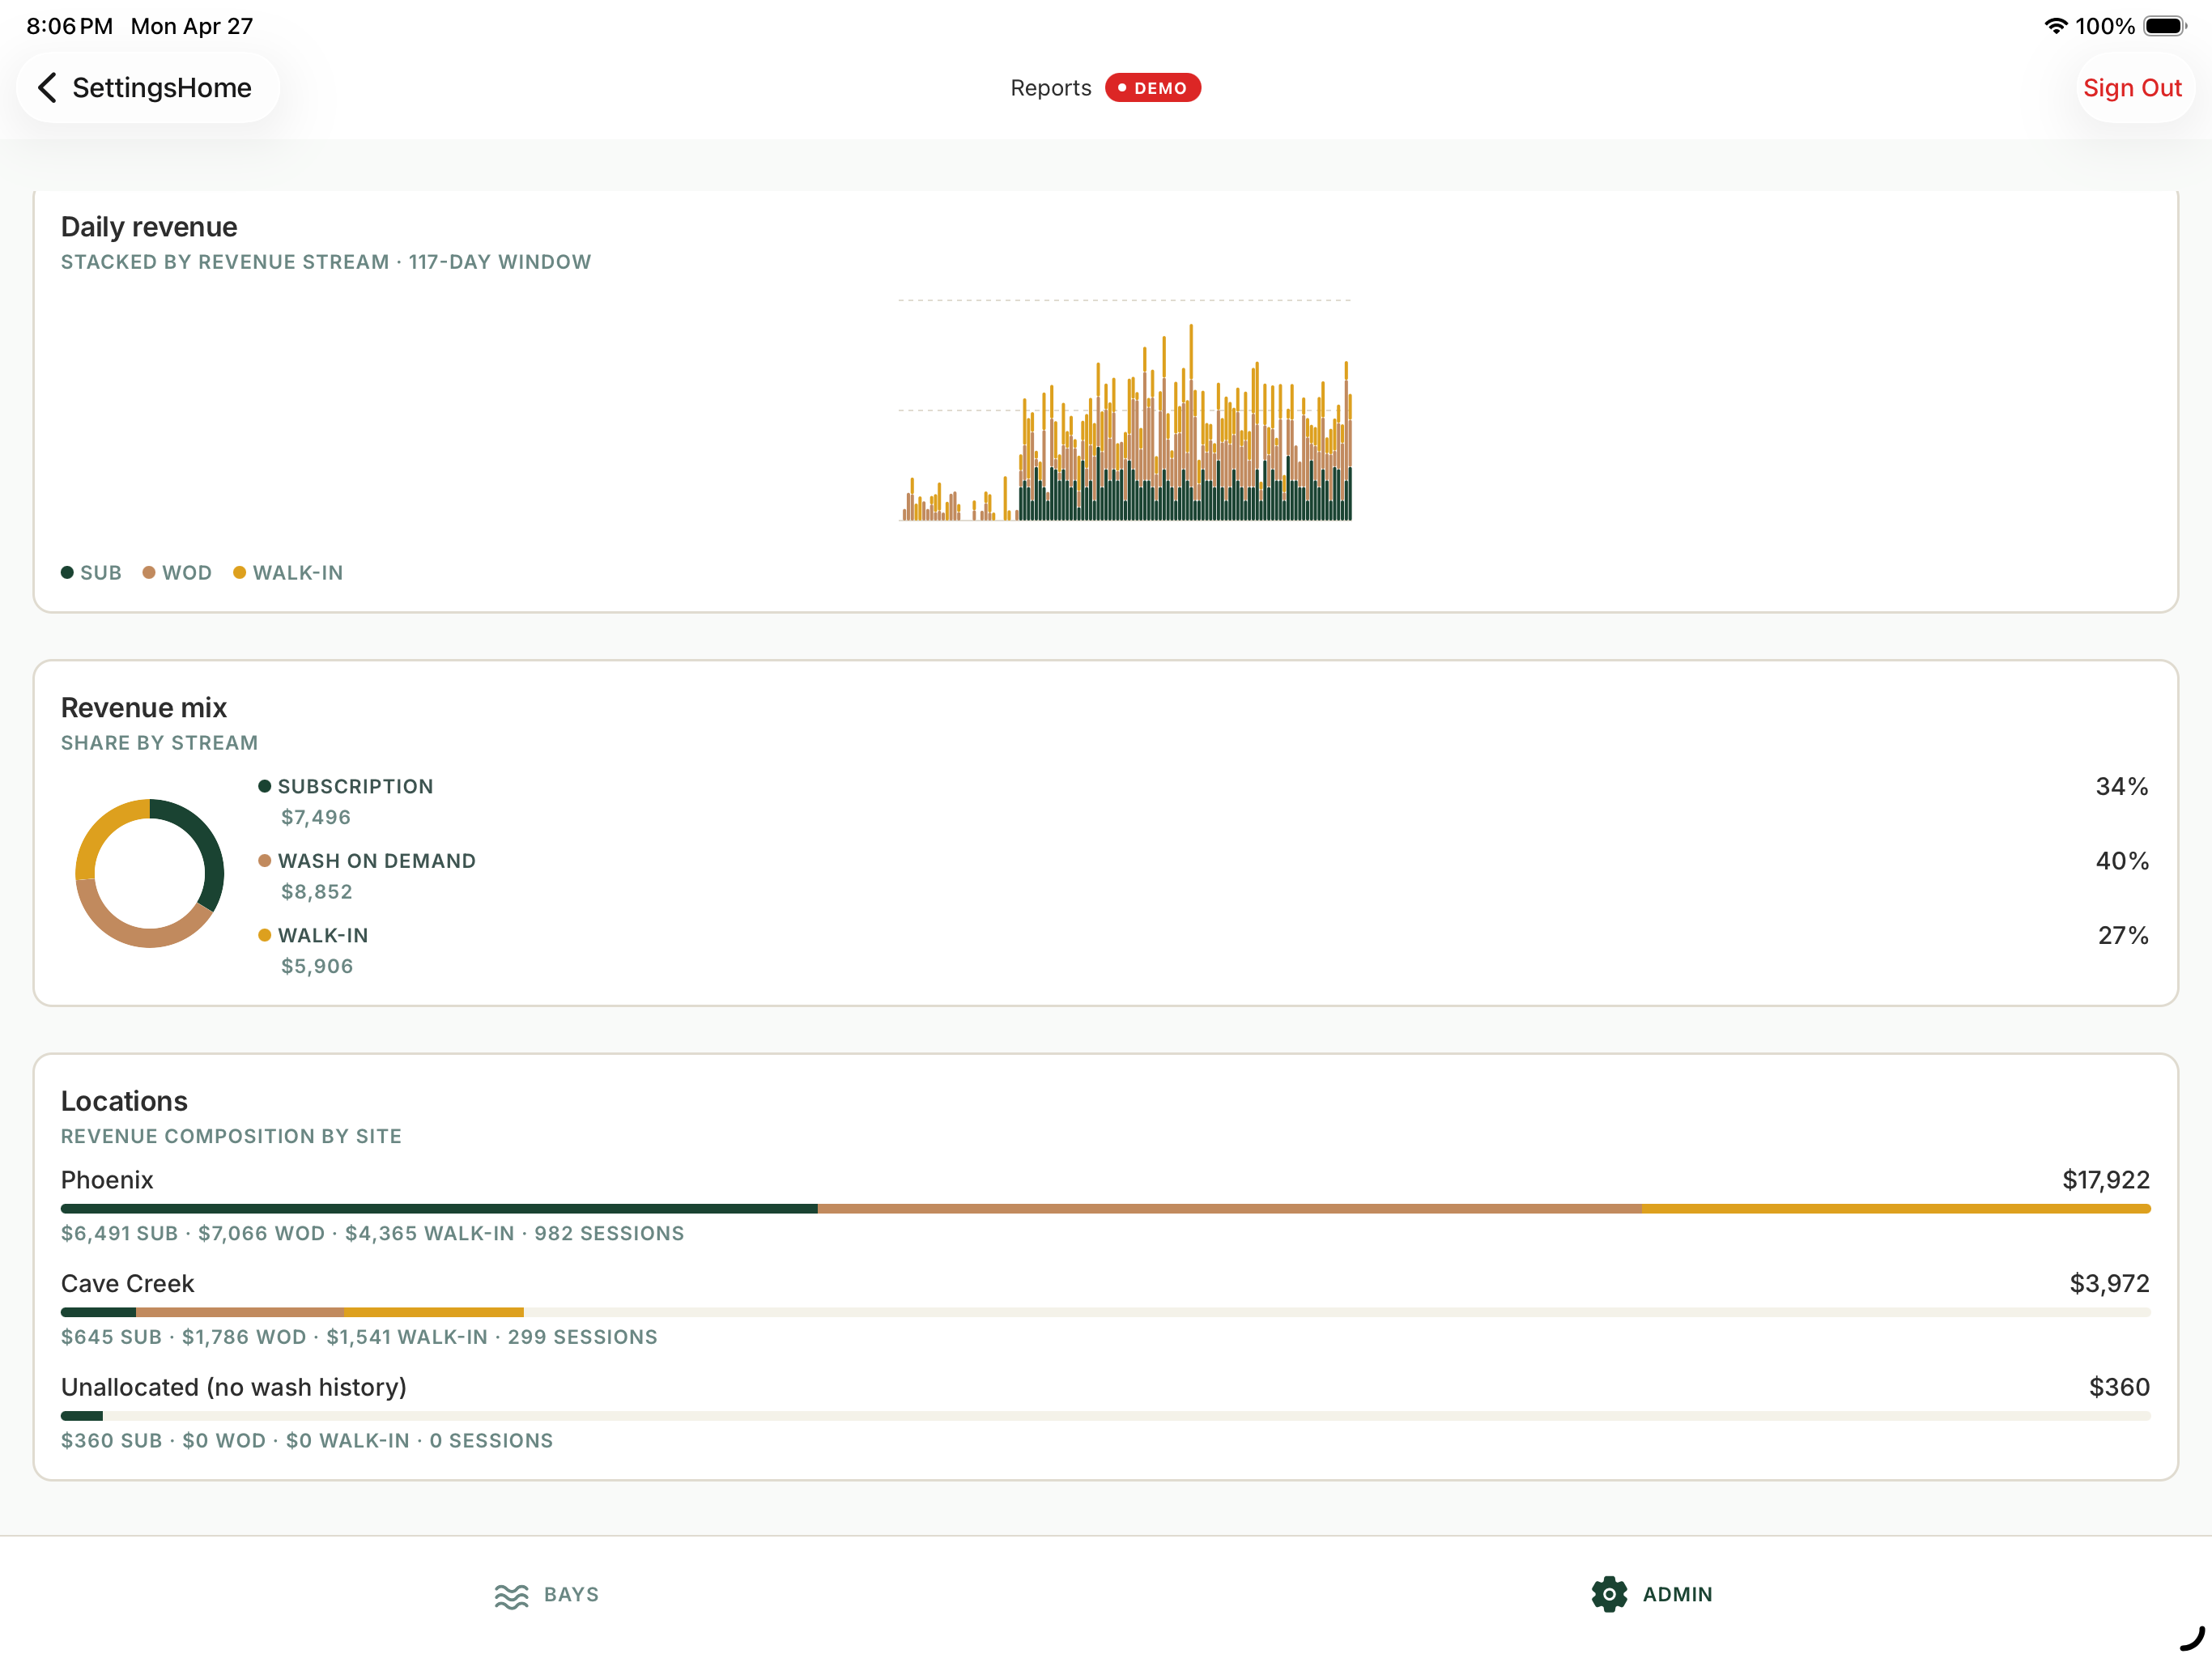Switch to the ADMIN tab
This screenshot has height=1658, width=2212.
[x=1652, y=1594]
